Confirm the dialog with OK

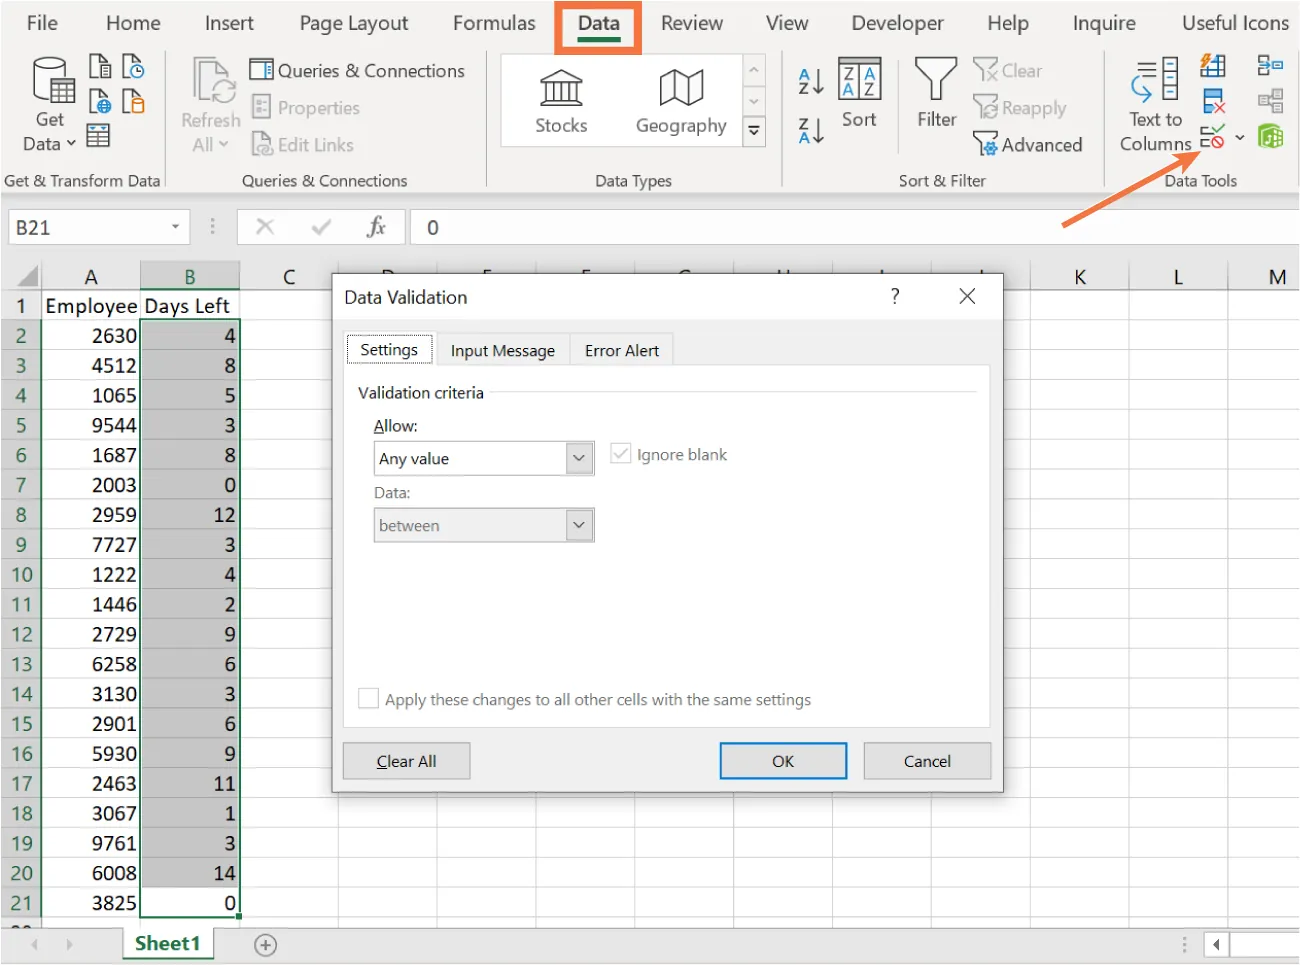(782, 761)
